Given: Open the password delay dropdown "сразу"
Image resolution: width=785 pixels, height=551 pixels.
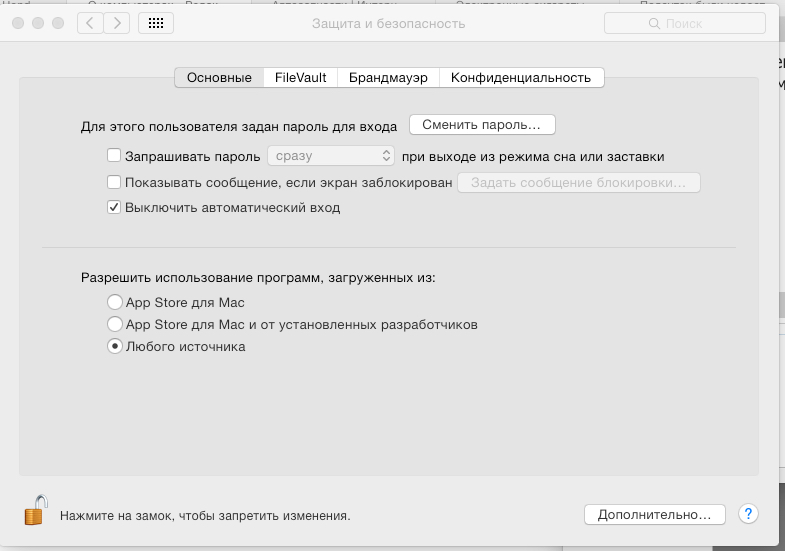Looking at the screenshot, I should tap(331, 156).
